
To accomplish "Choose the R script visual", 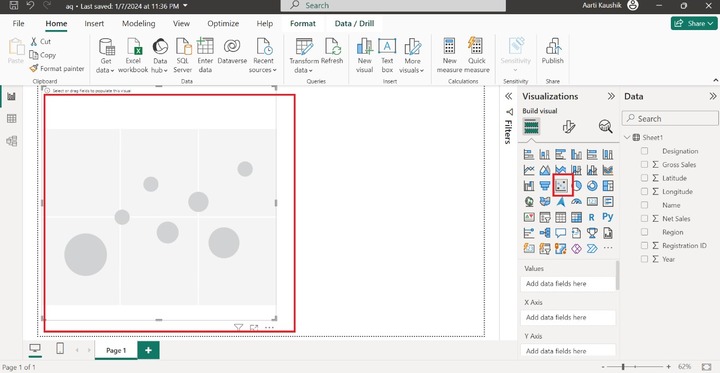I will [x=592, y=217].
